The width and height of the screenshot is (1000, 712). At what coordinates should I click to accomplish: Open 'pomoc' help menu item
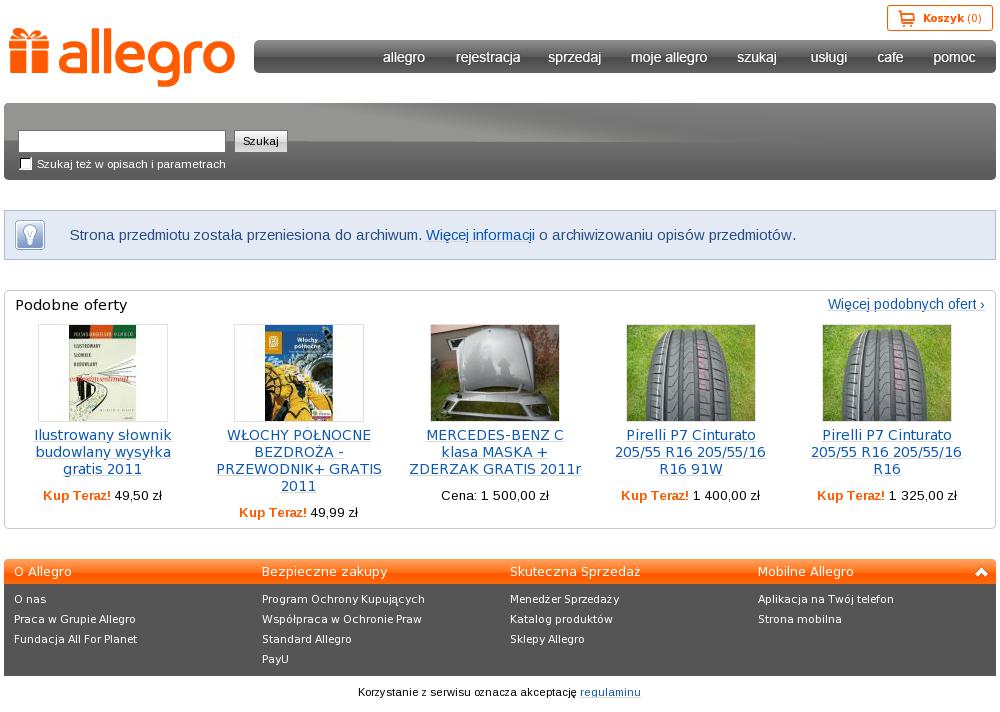click(x=954, y=57)
